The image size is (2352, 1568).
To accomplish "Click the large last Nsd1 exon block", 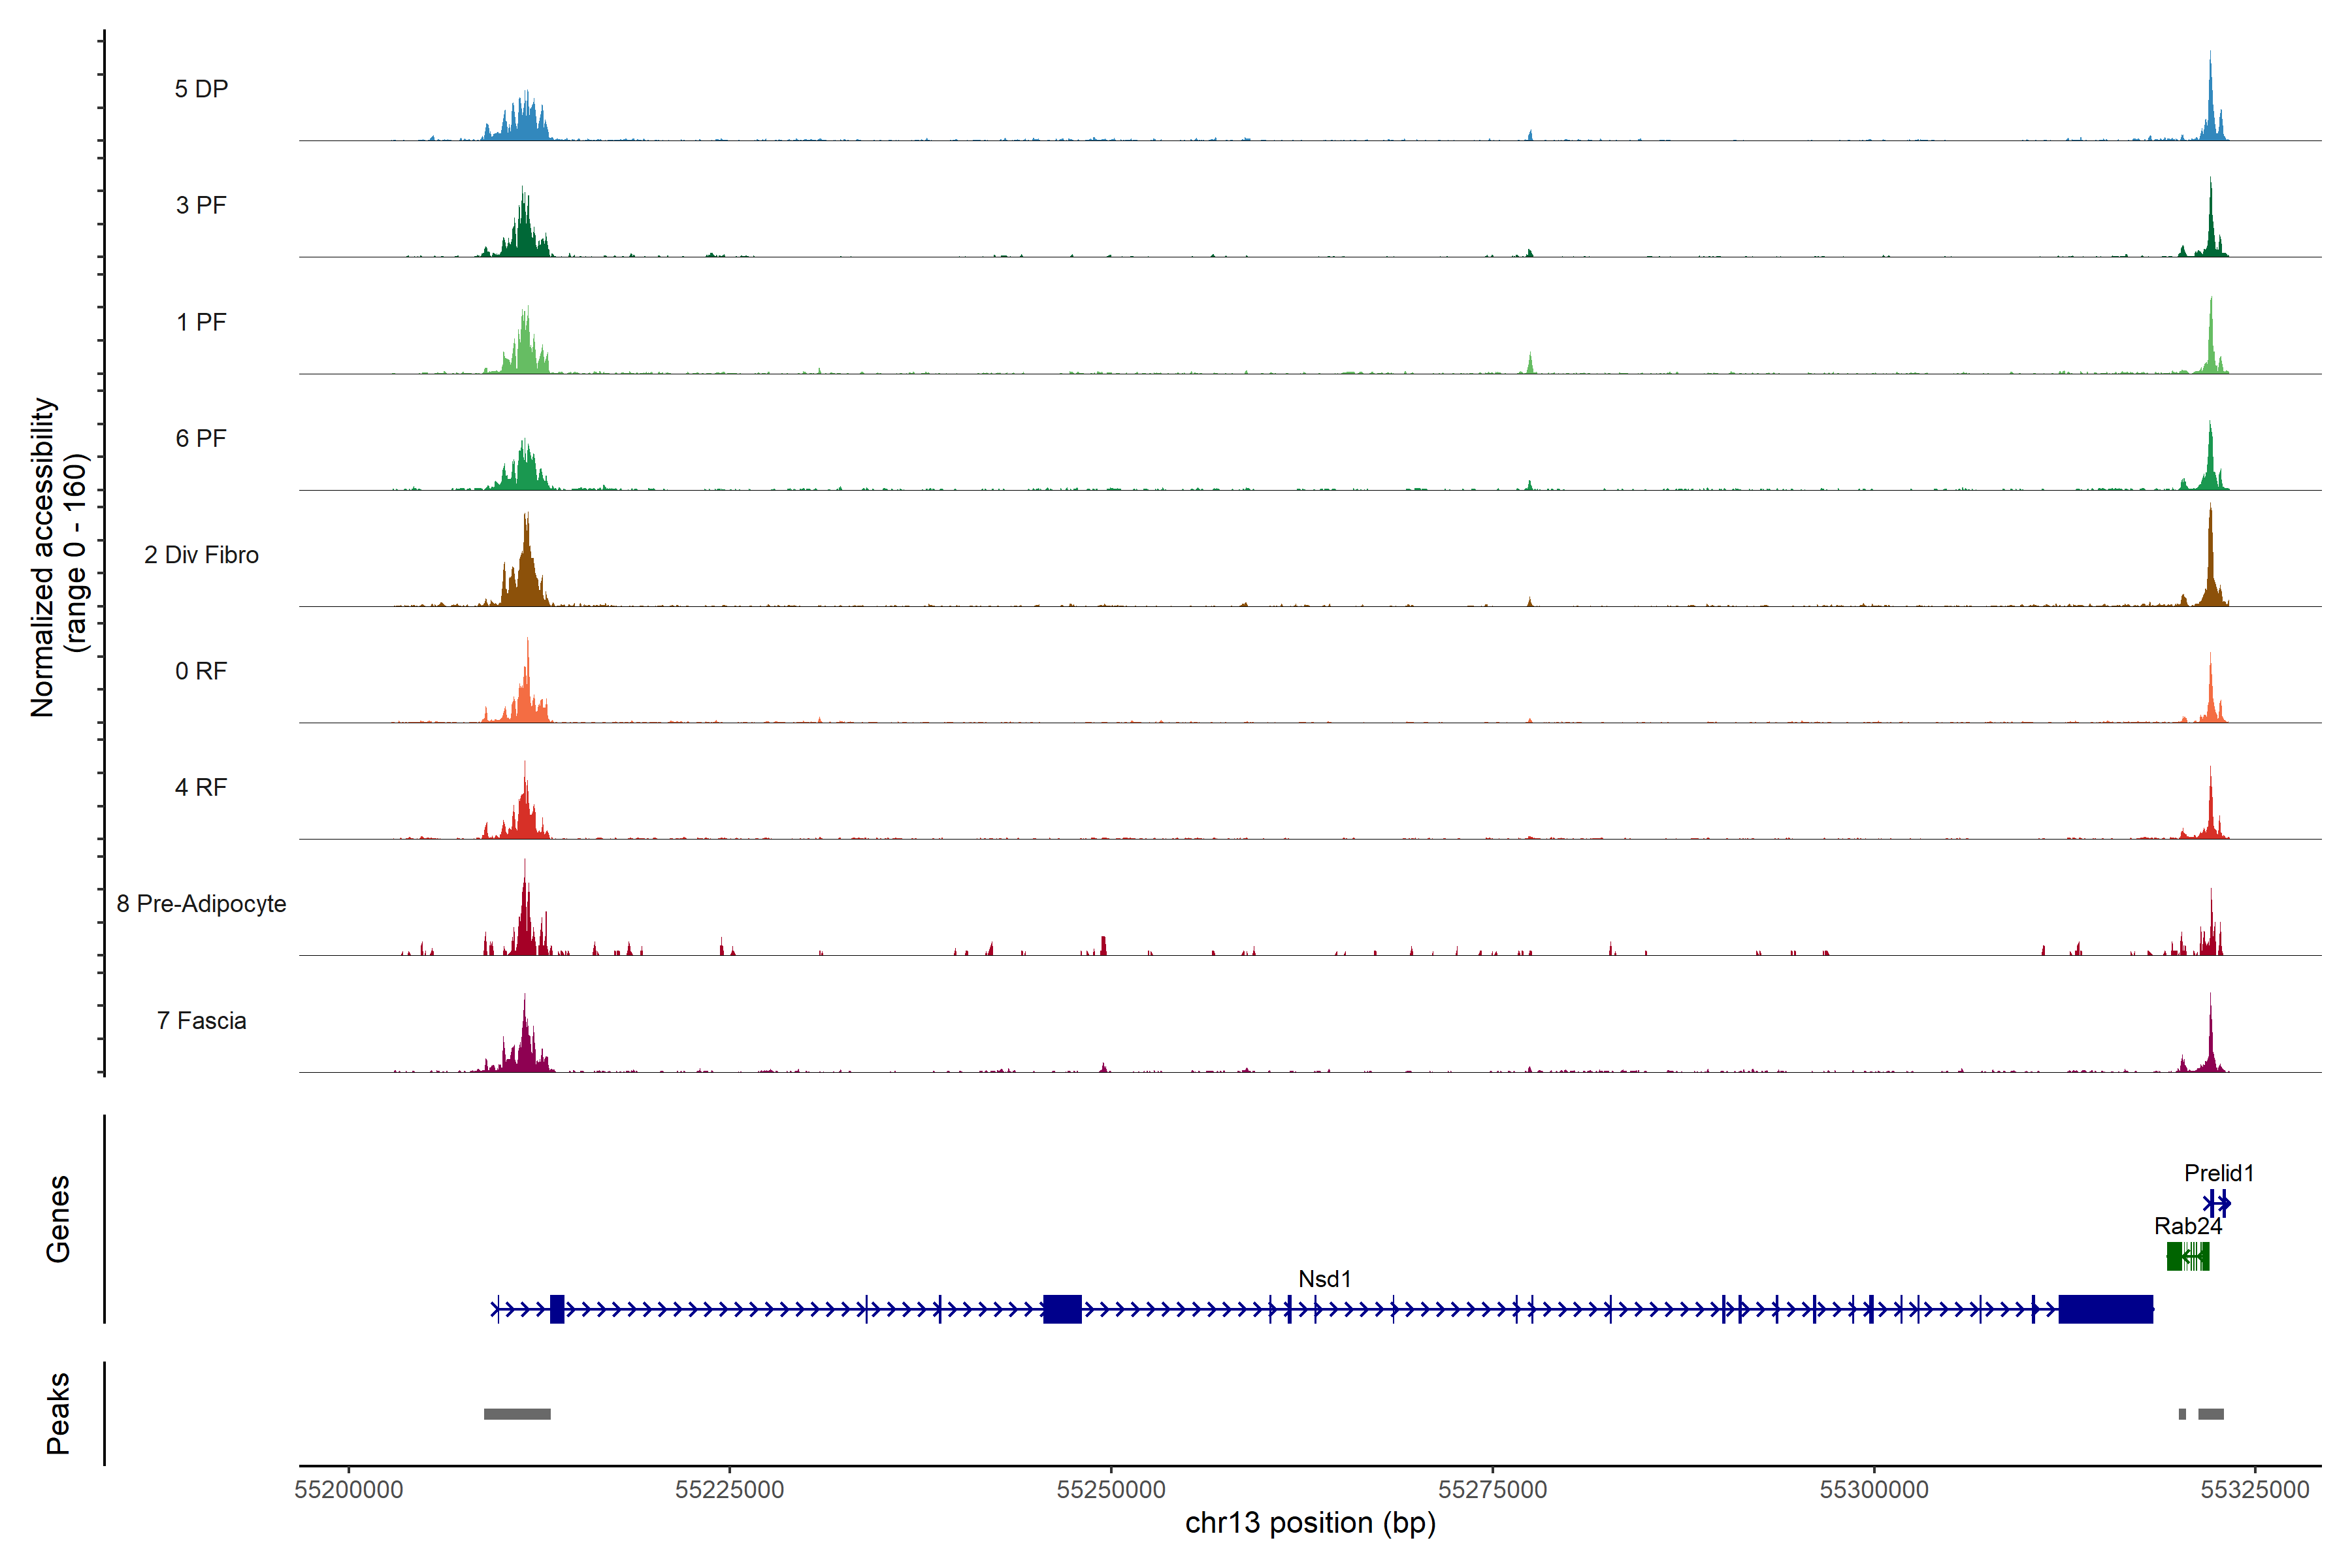I will pos(2105,1309).
